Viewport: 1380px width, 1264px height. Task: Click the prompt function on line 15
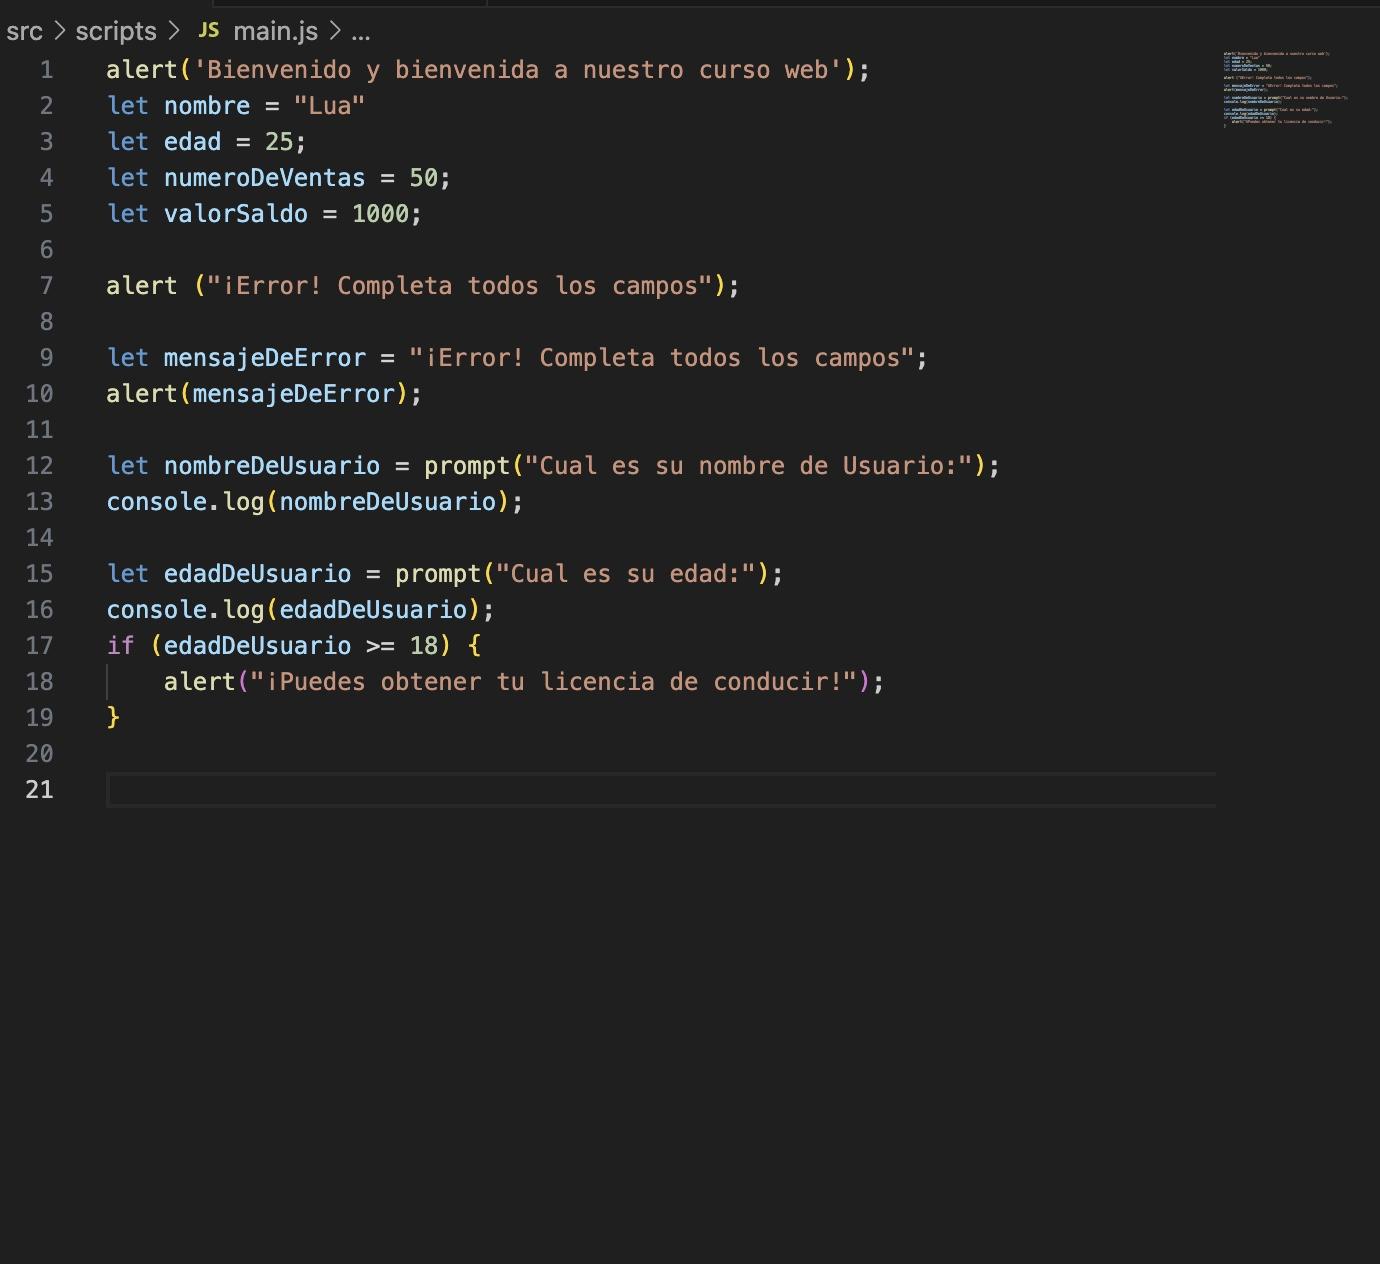(438, 574)
